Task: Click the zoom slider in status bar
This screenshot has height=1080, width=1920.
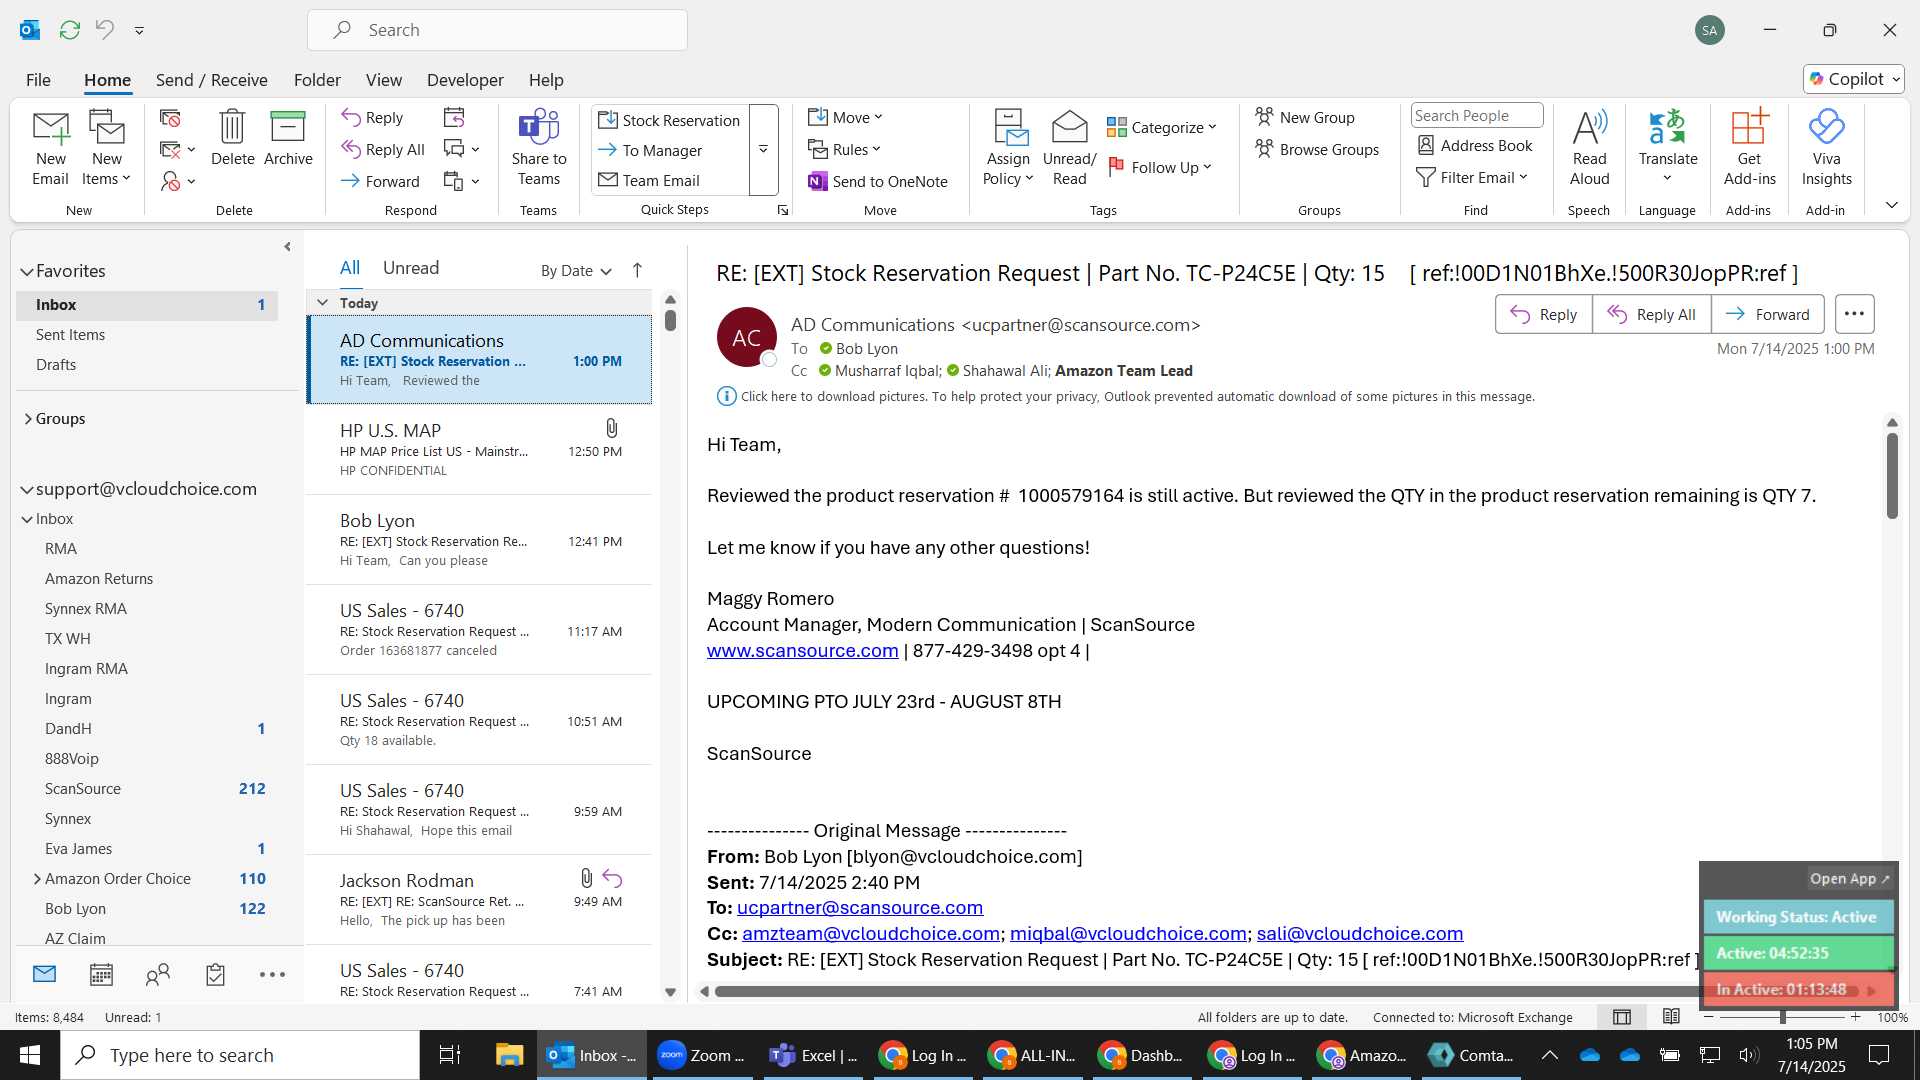Action: click(x=1782, y=1017)
